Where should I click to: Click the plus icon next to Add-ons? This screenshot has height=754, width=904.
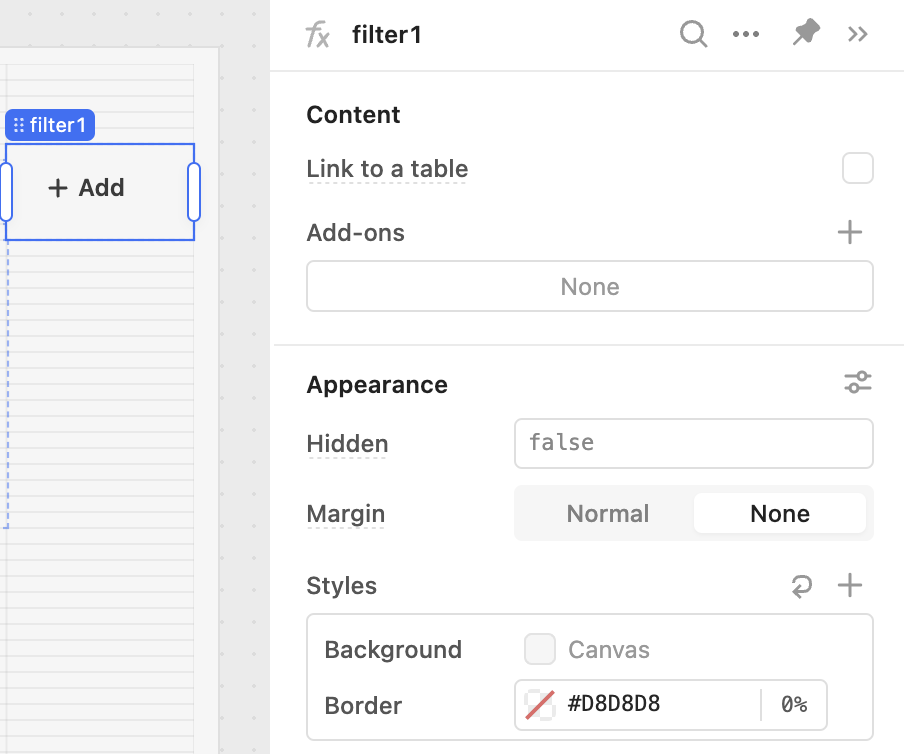pyautogui.click(x=849, y=232)
